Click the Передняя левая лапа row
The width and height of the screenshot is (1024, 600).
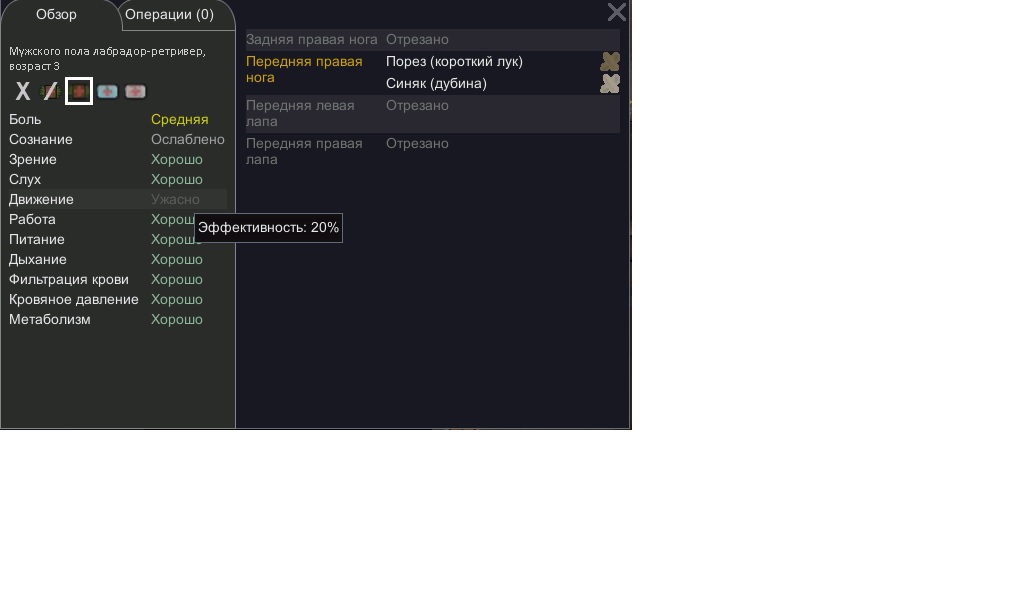[x=432, y=113]
